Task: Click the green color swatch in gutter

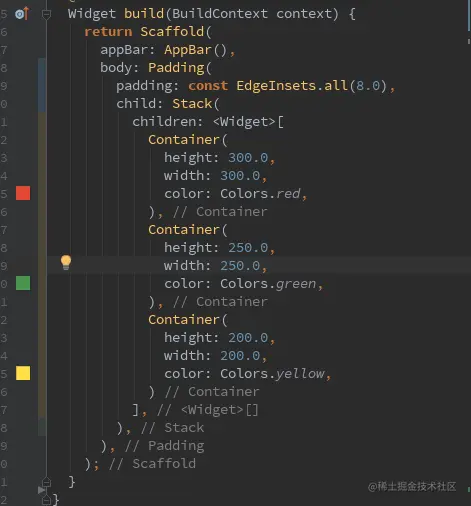Action: click(23, 283)
